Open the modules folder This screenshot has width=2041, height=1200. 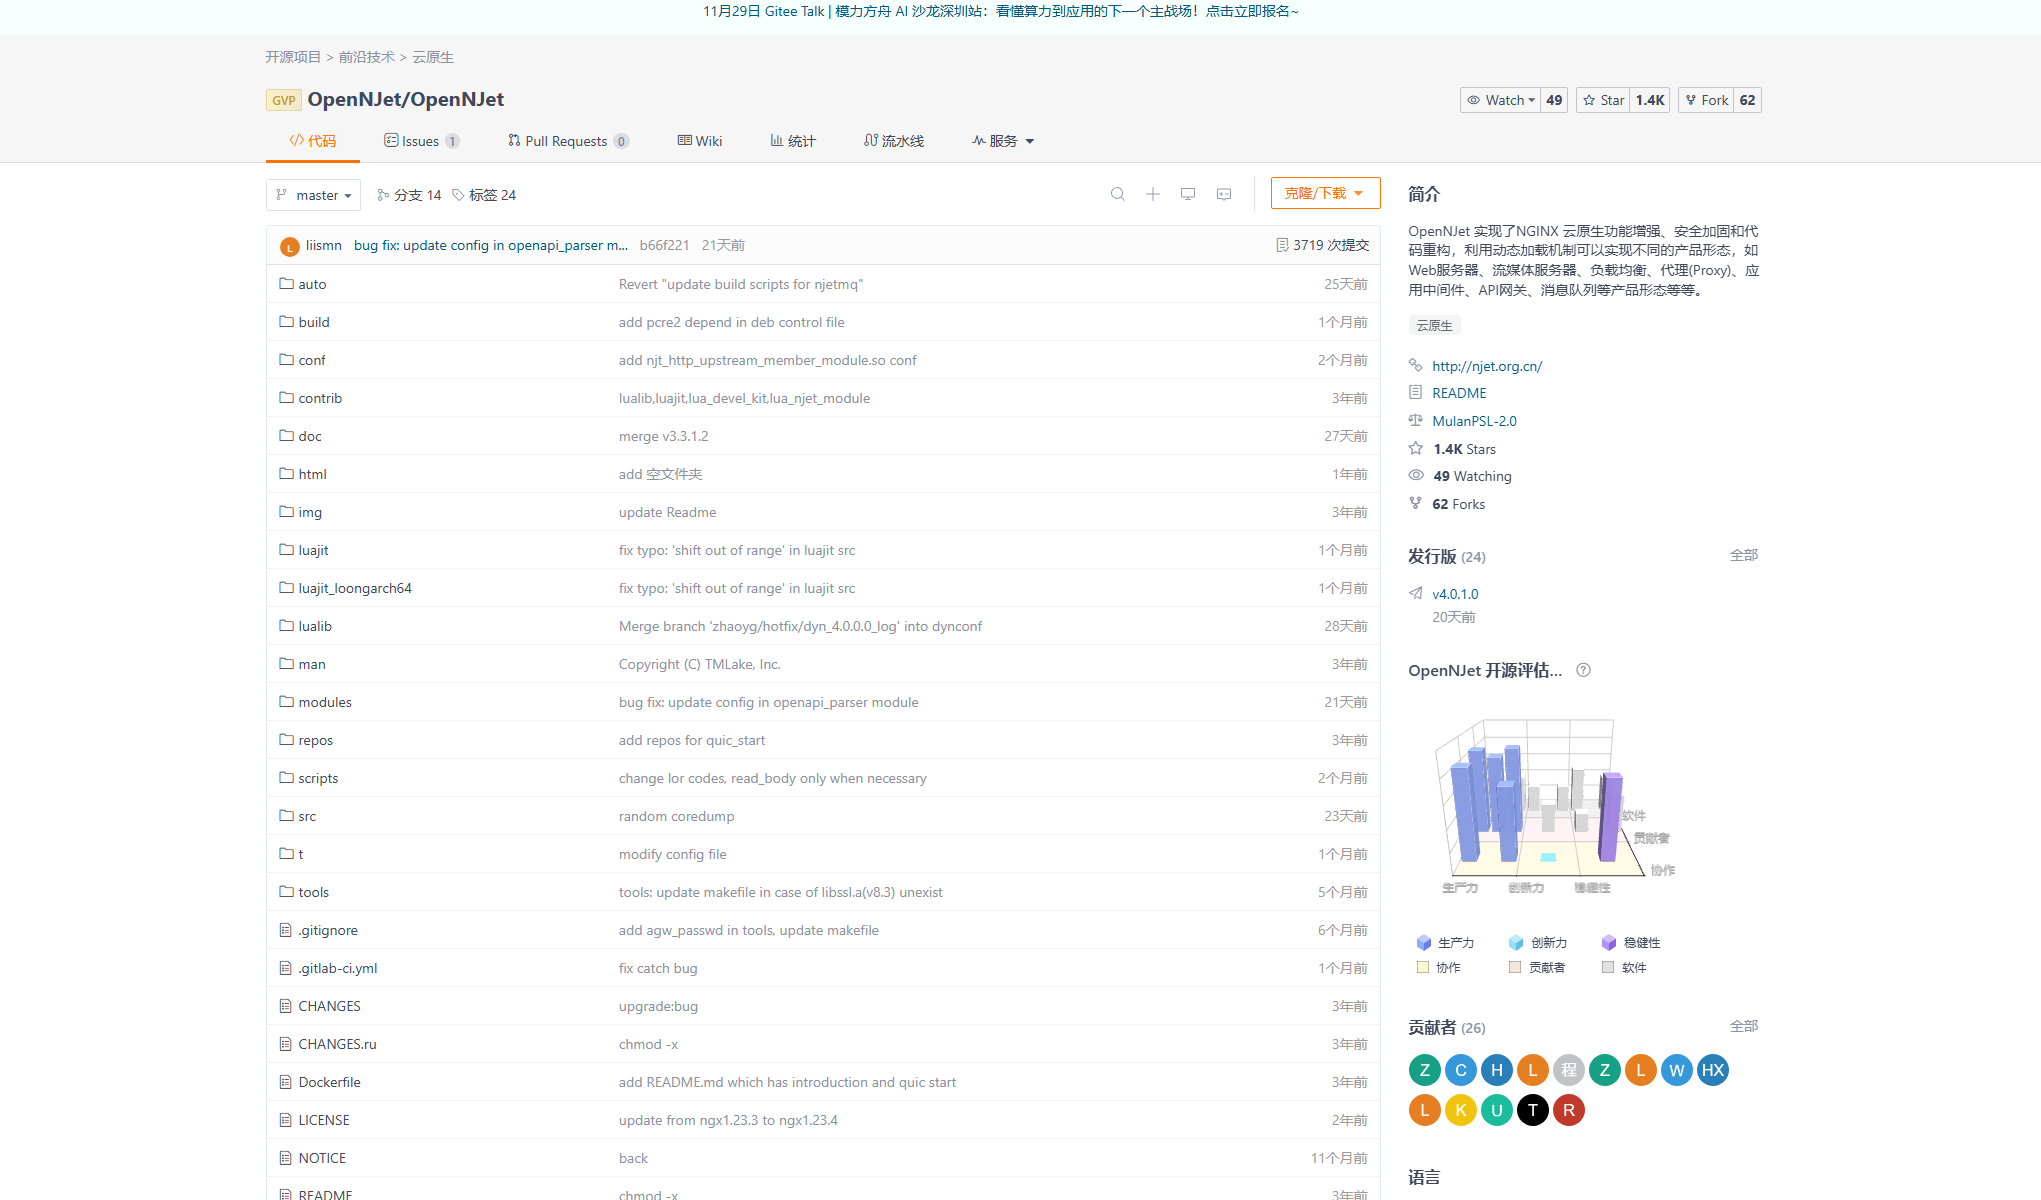point(325,702)
